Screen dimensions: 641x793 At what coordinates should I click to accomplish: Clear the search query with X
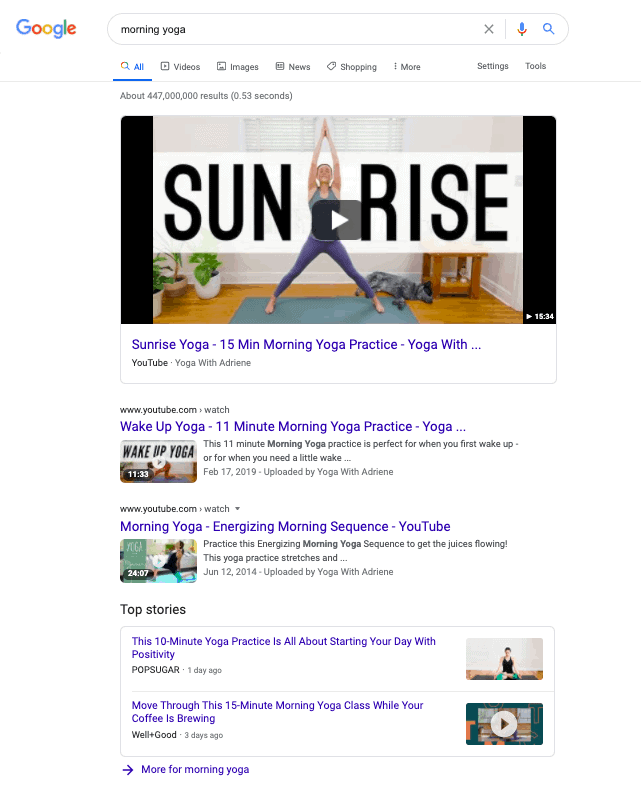489,29
